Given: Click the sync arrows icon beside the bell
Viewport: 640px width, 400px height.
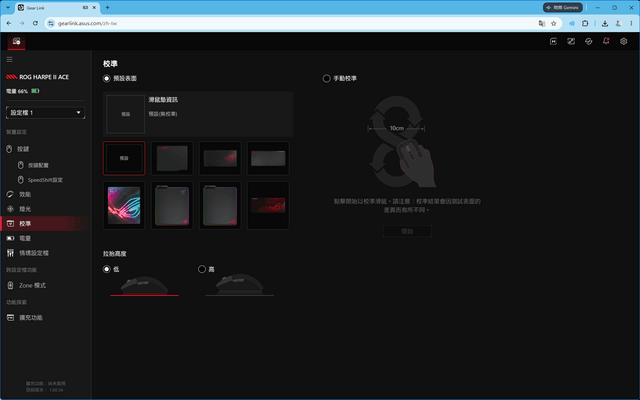Looking at the screenshot, I should click(x=589, y=41).
